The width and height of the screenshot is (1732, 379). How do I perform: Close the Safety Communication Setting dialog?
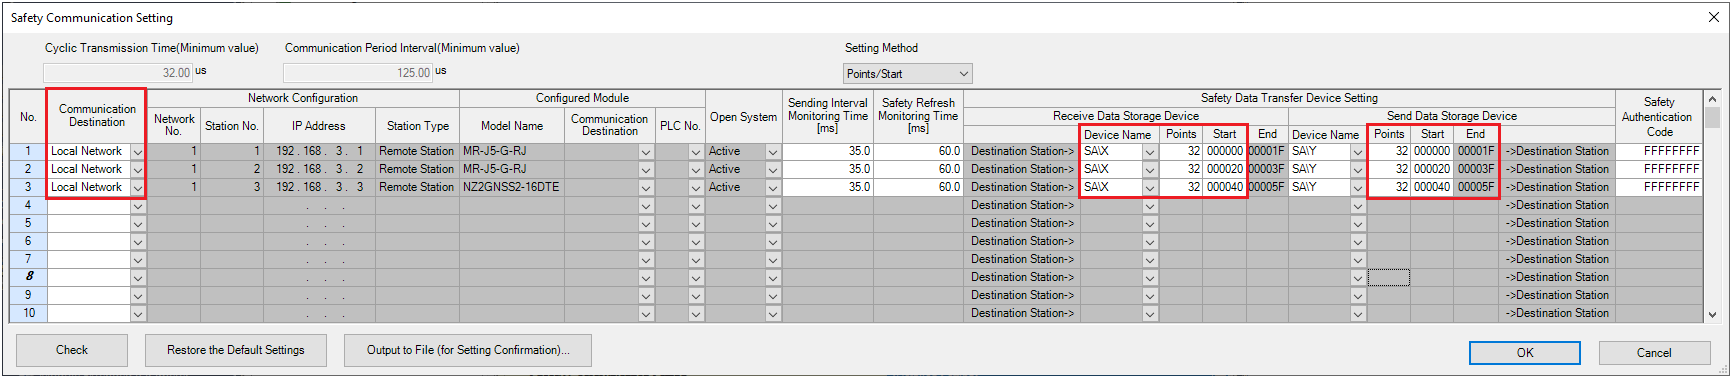(1713, 17)
